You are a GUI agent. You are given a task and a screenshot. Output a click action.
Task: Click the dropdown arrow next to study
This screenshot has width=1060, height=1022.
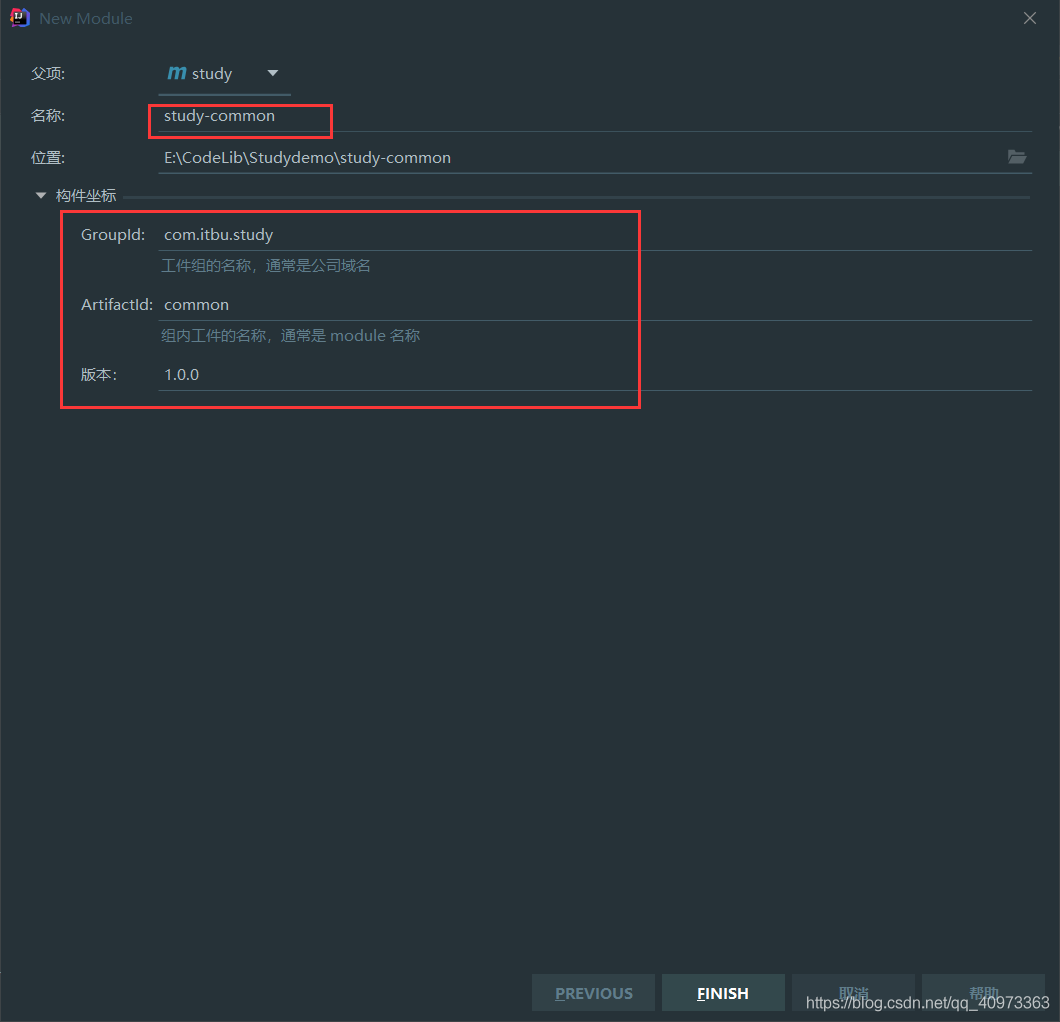[271, 72]
